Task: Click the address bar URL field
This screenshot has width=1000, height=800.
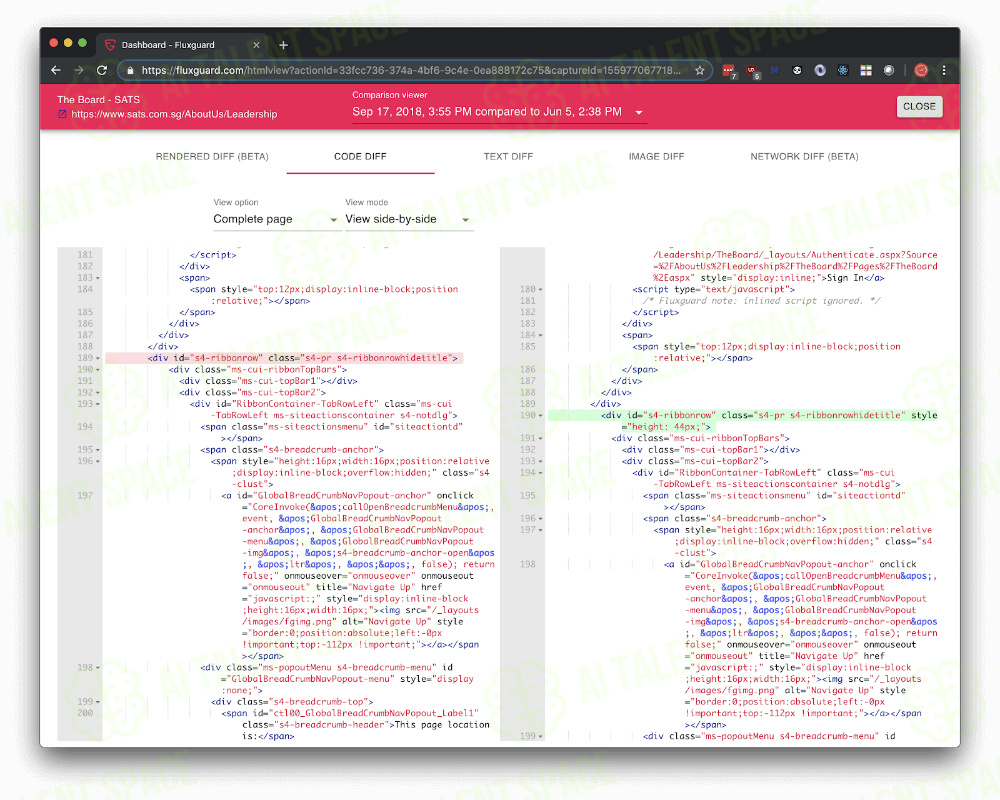Action: pyautogui.click(x=411, y=70)
